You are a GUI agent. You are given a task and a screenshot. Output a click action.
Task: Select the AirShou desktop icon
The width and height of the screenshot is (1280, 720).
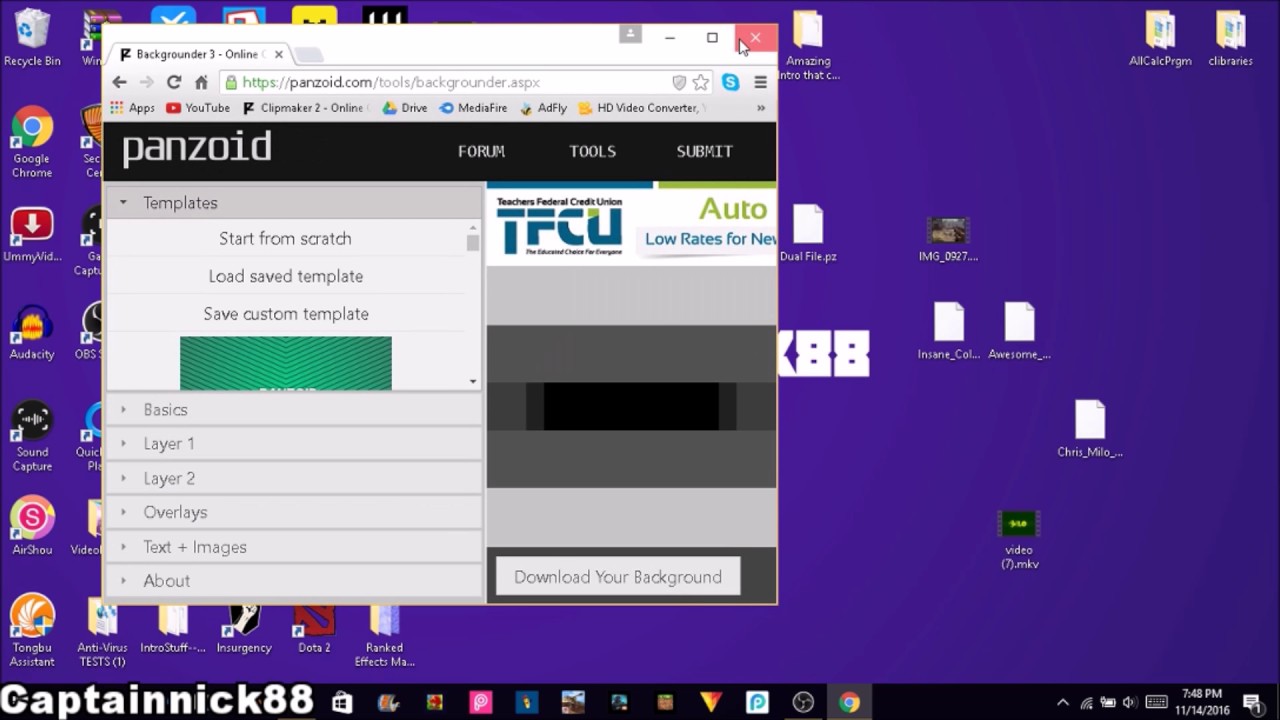(32, 527)
